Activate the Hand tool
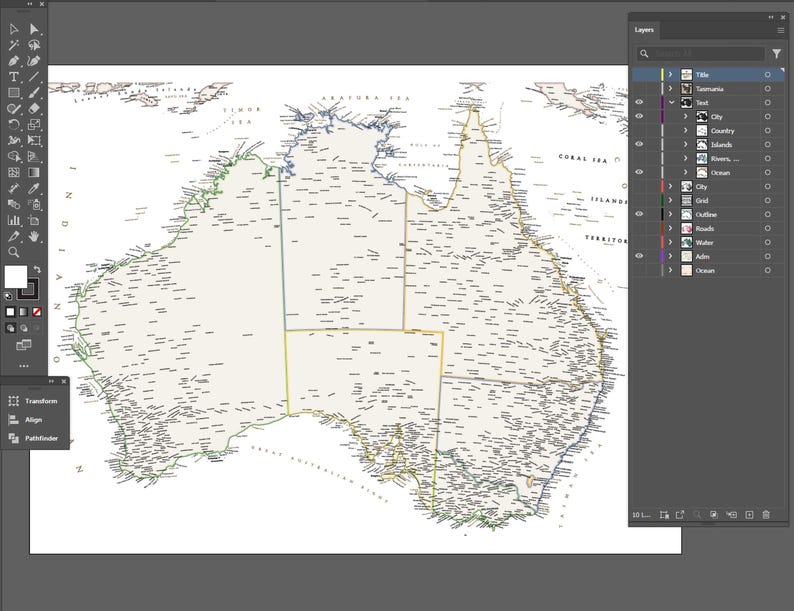This screenshot has width=794, height=611. pos(33,236)
